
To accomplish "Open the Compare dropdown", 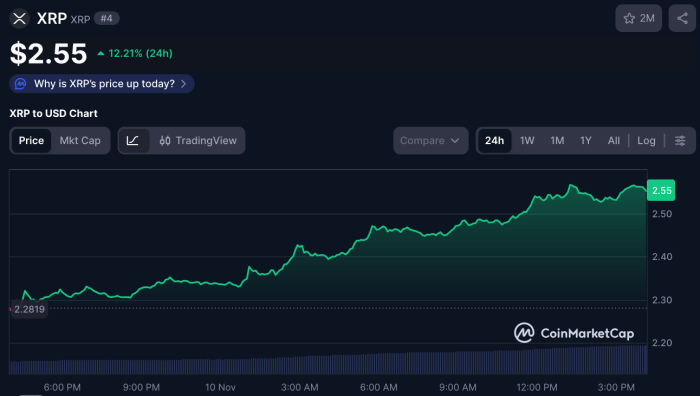I will pyautogui.click(x=431, y=141).
